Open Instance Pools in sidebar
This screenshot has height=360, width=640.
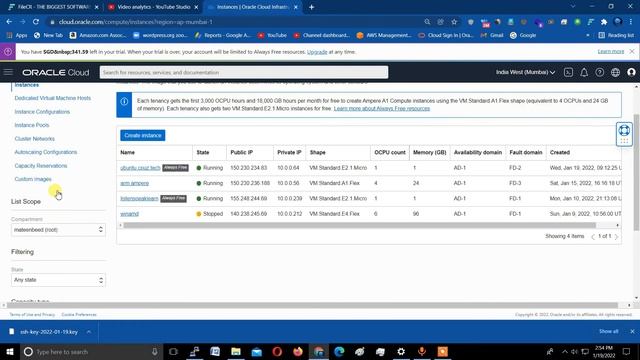click(32, 125)
